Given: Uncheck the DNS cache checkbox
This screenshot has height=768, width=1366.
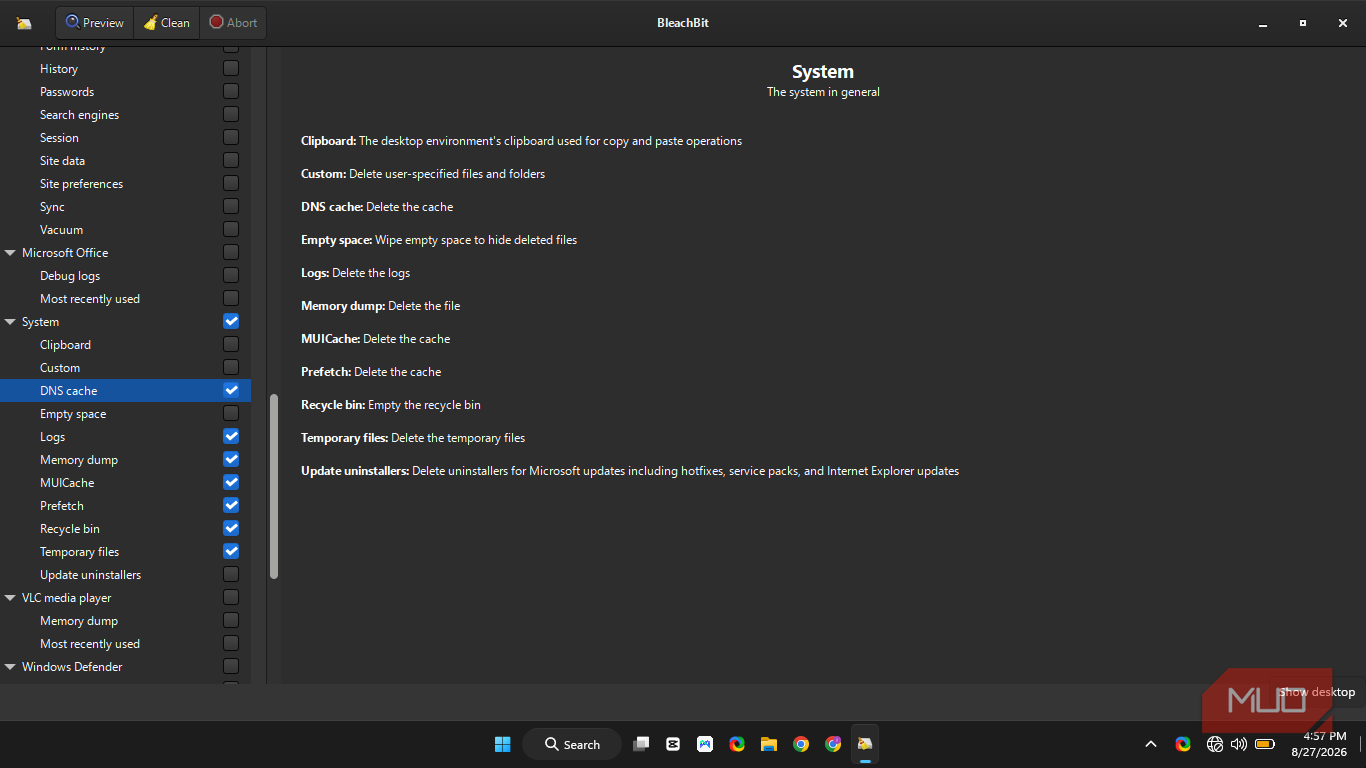Looking at the screenshot, I should [231, 390].
